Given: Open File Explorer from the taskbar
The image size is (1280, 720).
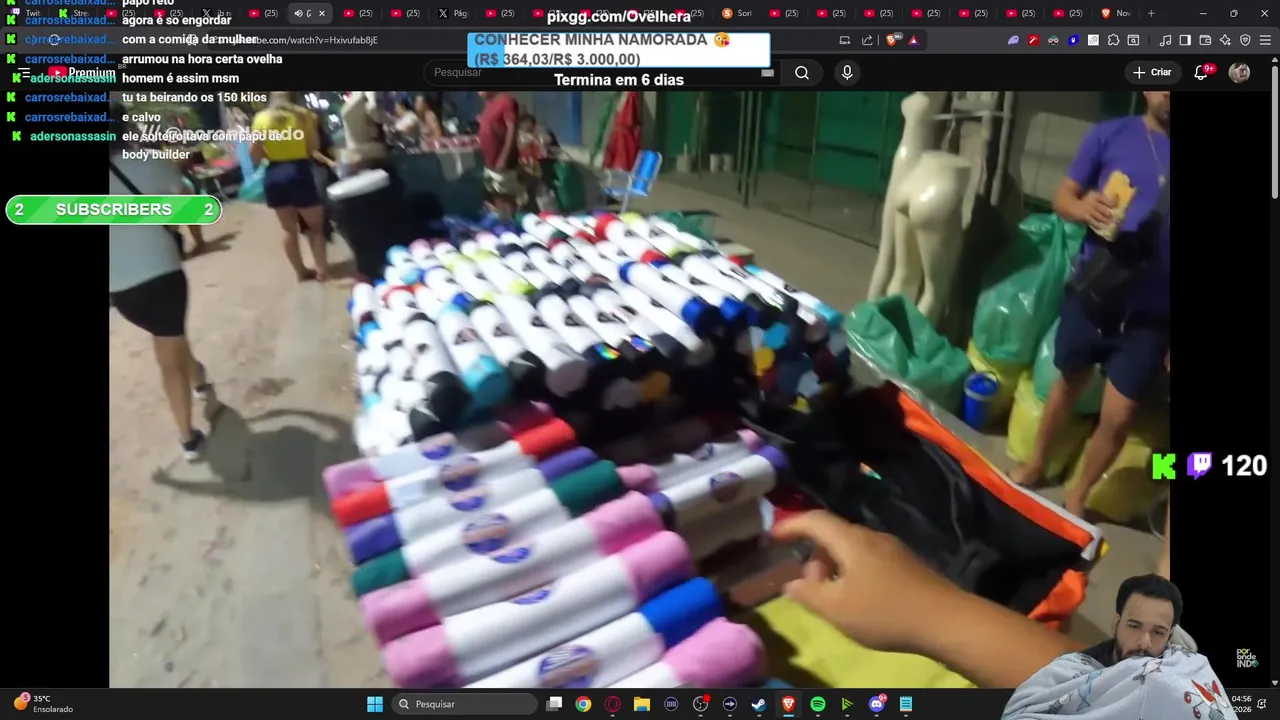Looking at the screenshot, I should (x=642, y=704).
